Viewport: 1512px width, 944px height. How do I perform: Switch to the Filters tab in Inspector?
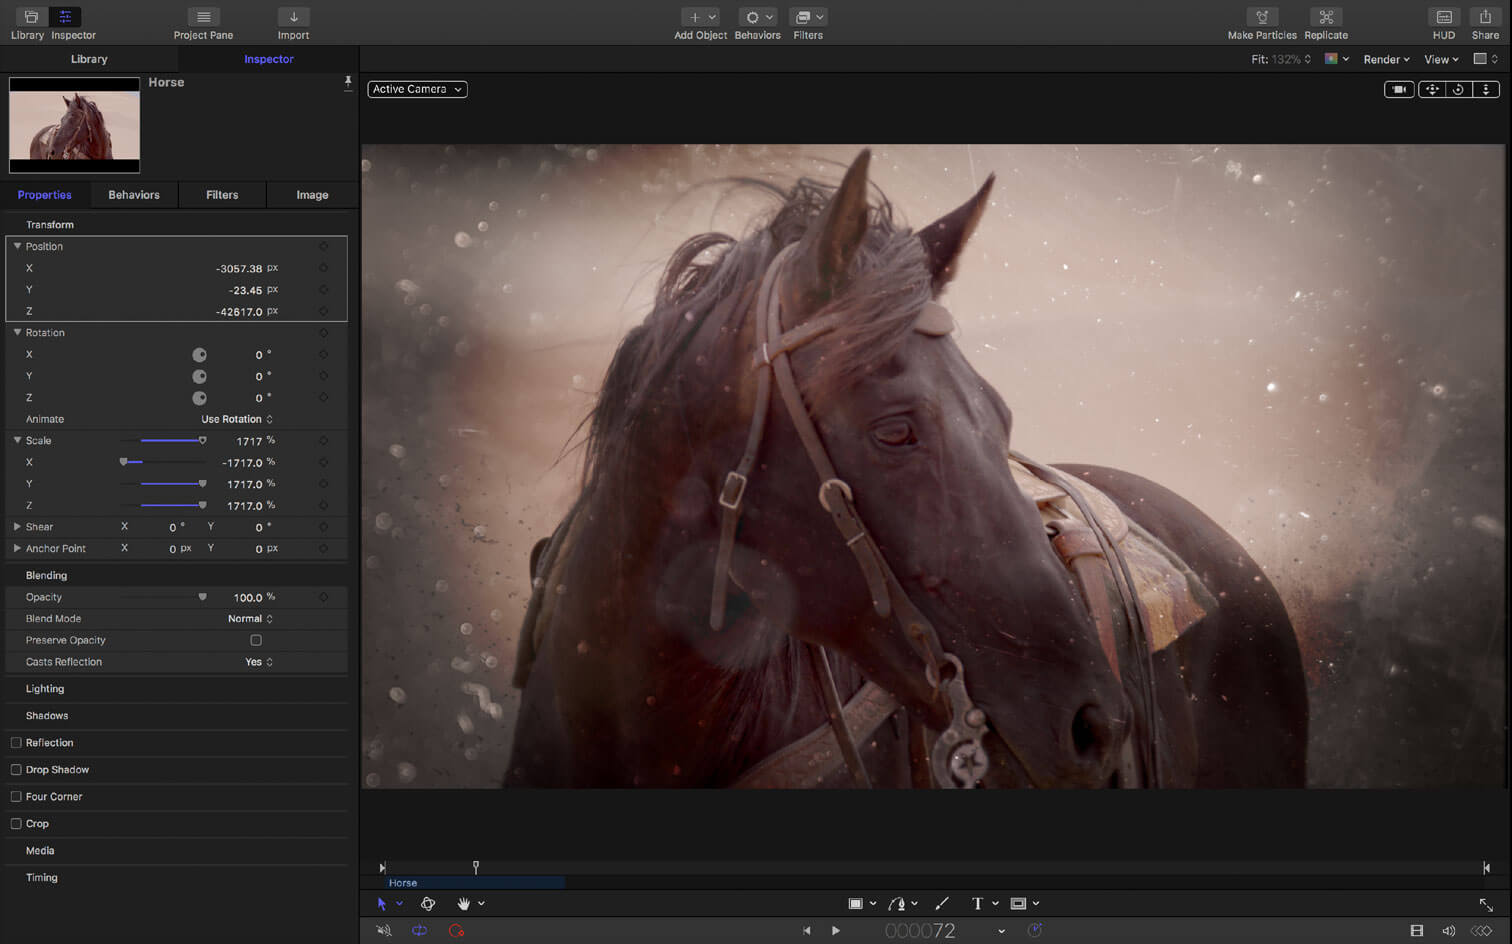[222, 195]
